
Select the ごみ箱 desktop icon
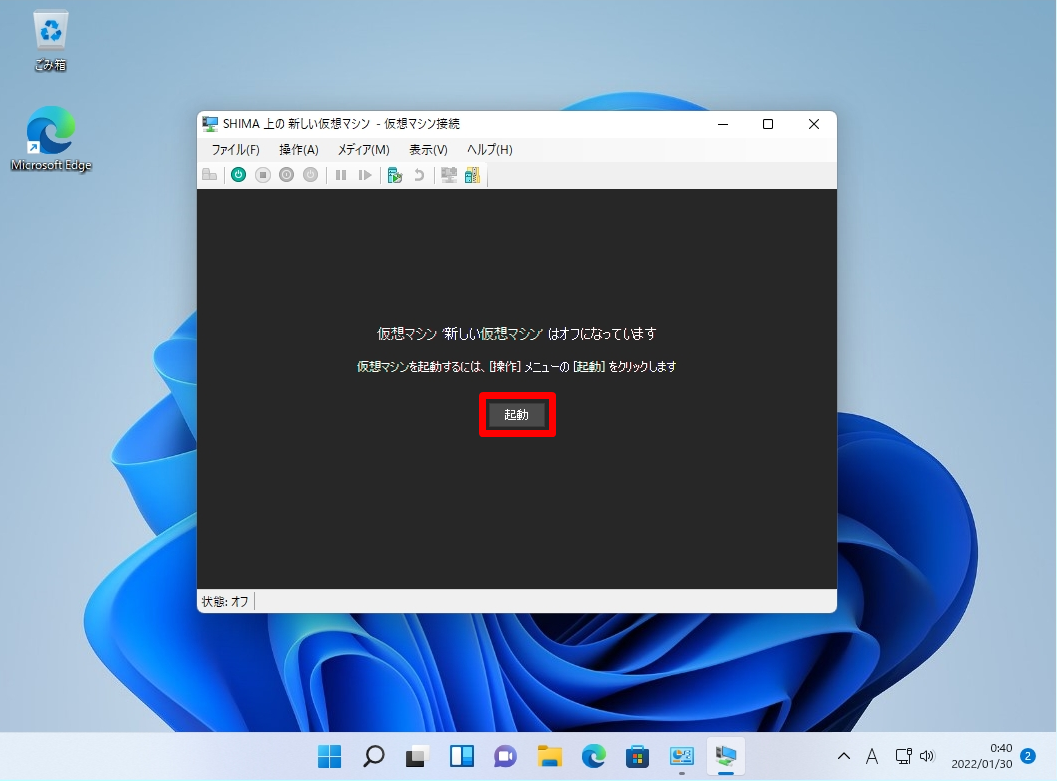point(51,40)
